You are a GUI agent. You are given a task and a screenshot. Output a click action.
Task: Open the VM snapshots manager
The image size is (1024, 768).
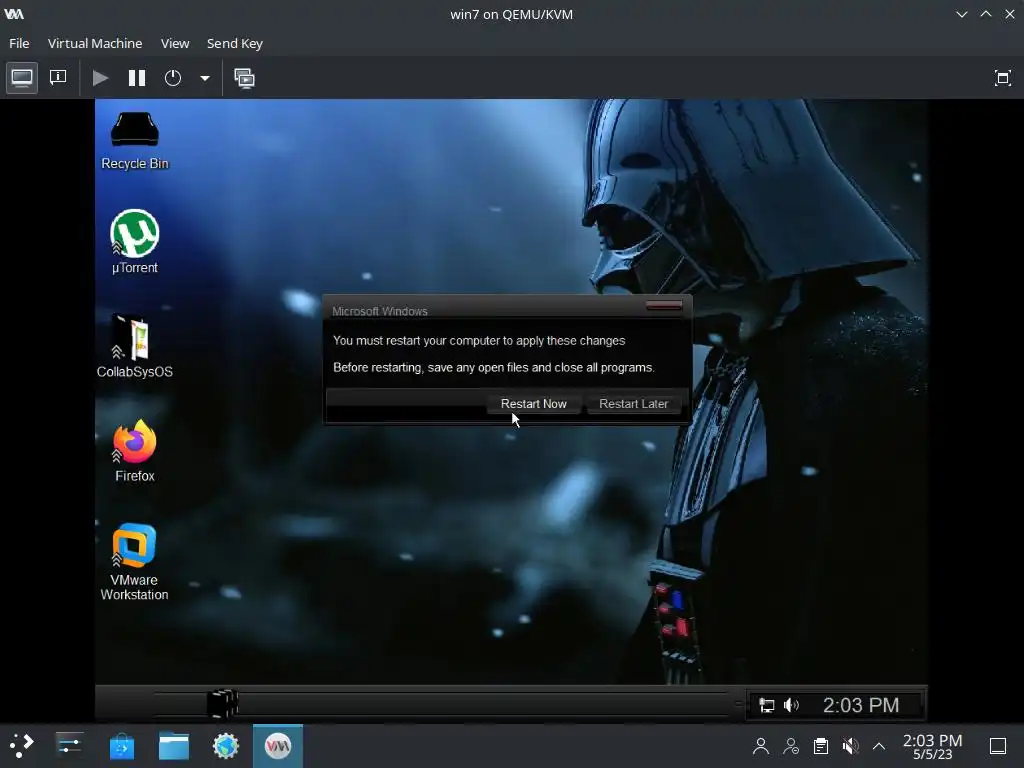244,78
